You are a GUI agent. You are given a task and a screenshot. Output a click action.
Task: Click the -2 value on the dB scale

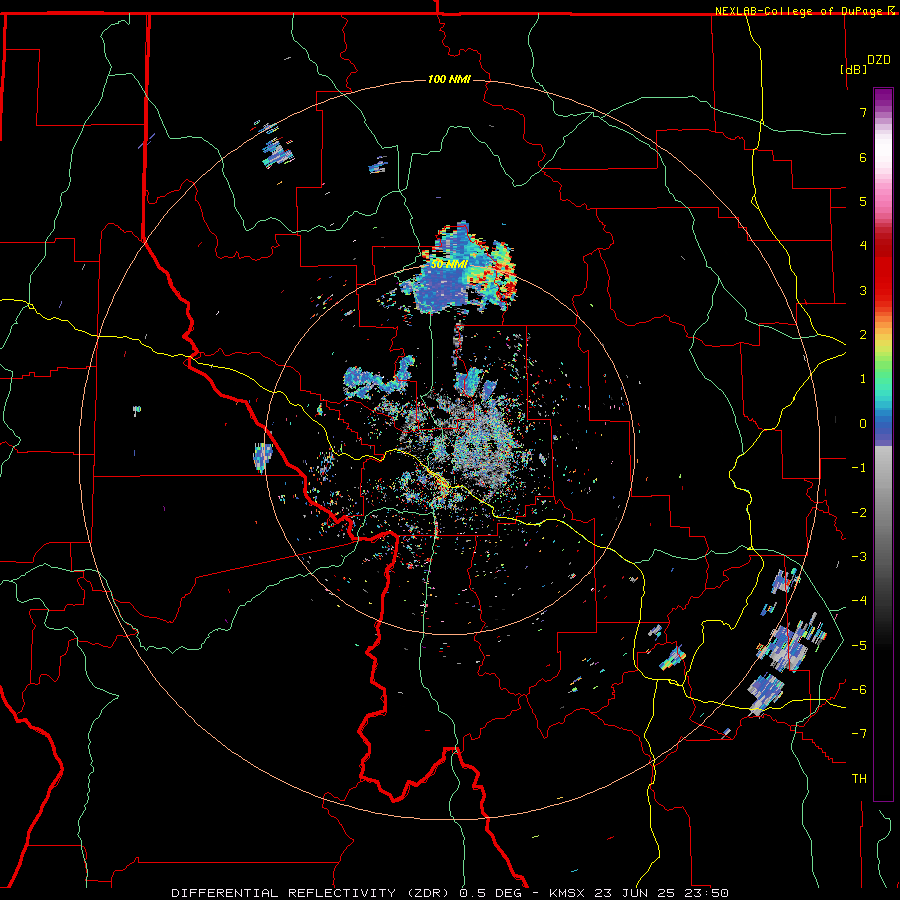point(859,513)
